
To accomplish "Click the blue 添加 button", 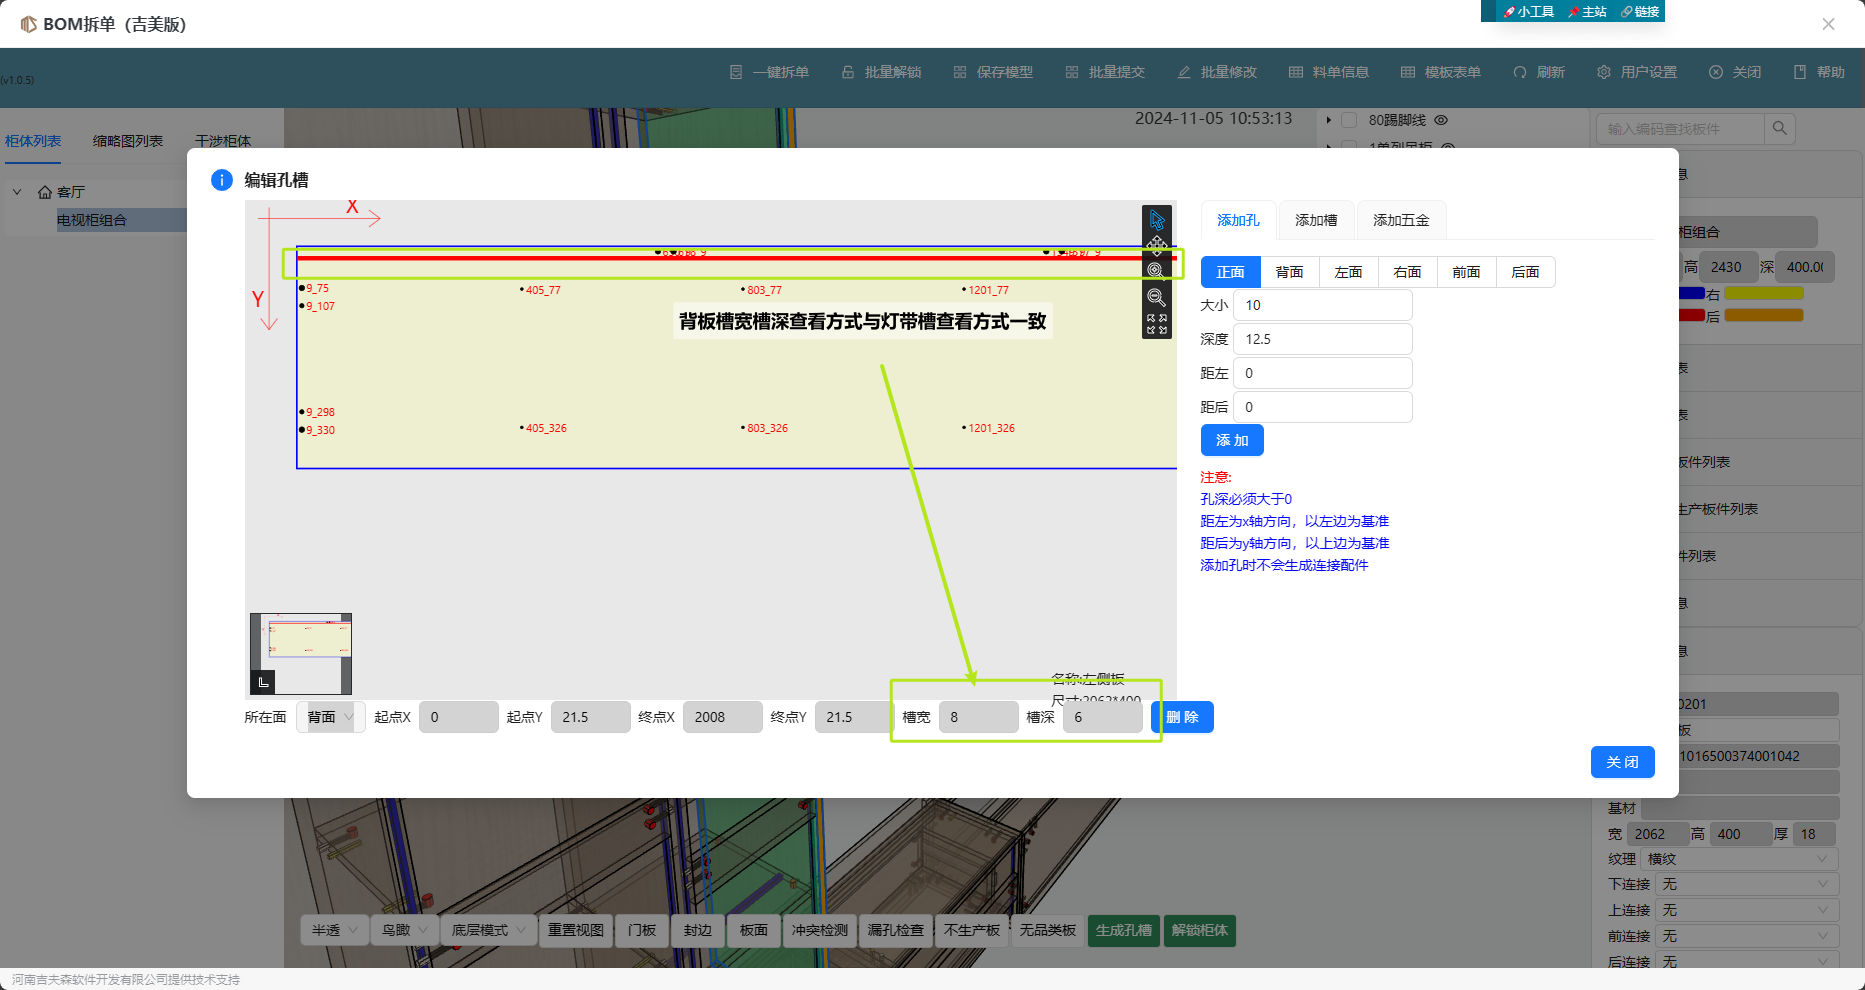I will pyautogui.click(x=1232, y=440).
